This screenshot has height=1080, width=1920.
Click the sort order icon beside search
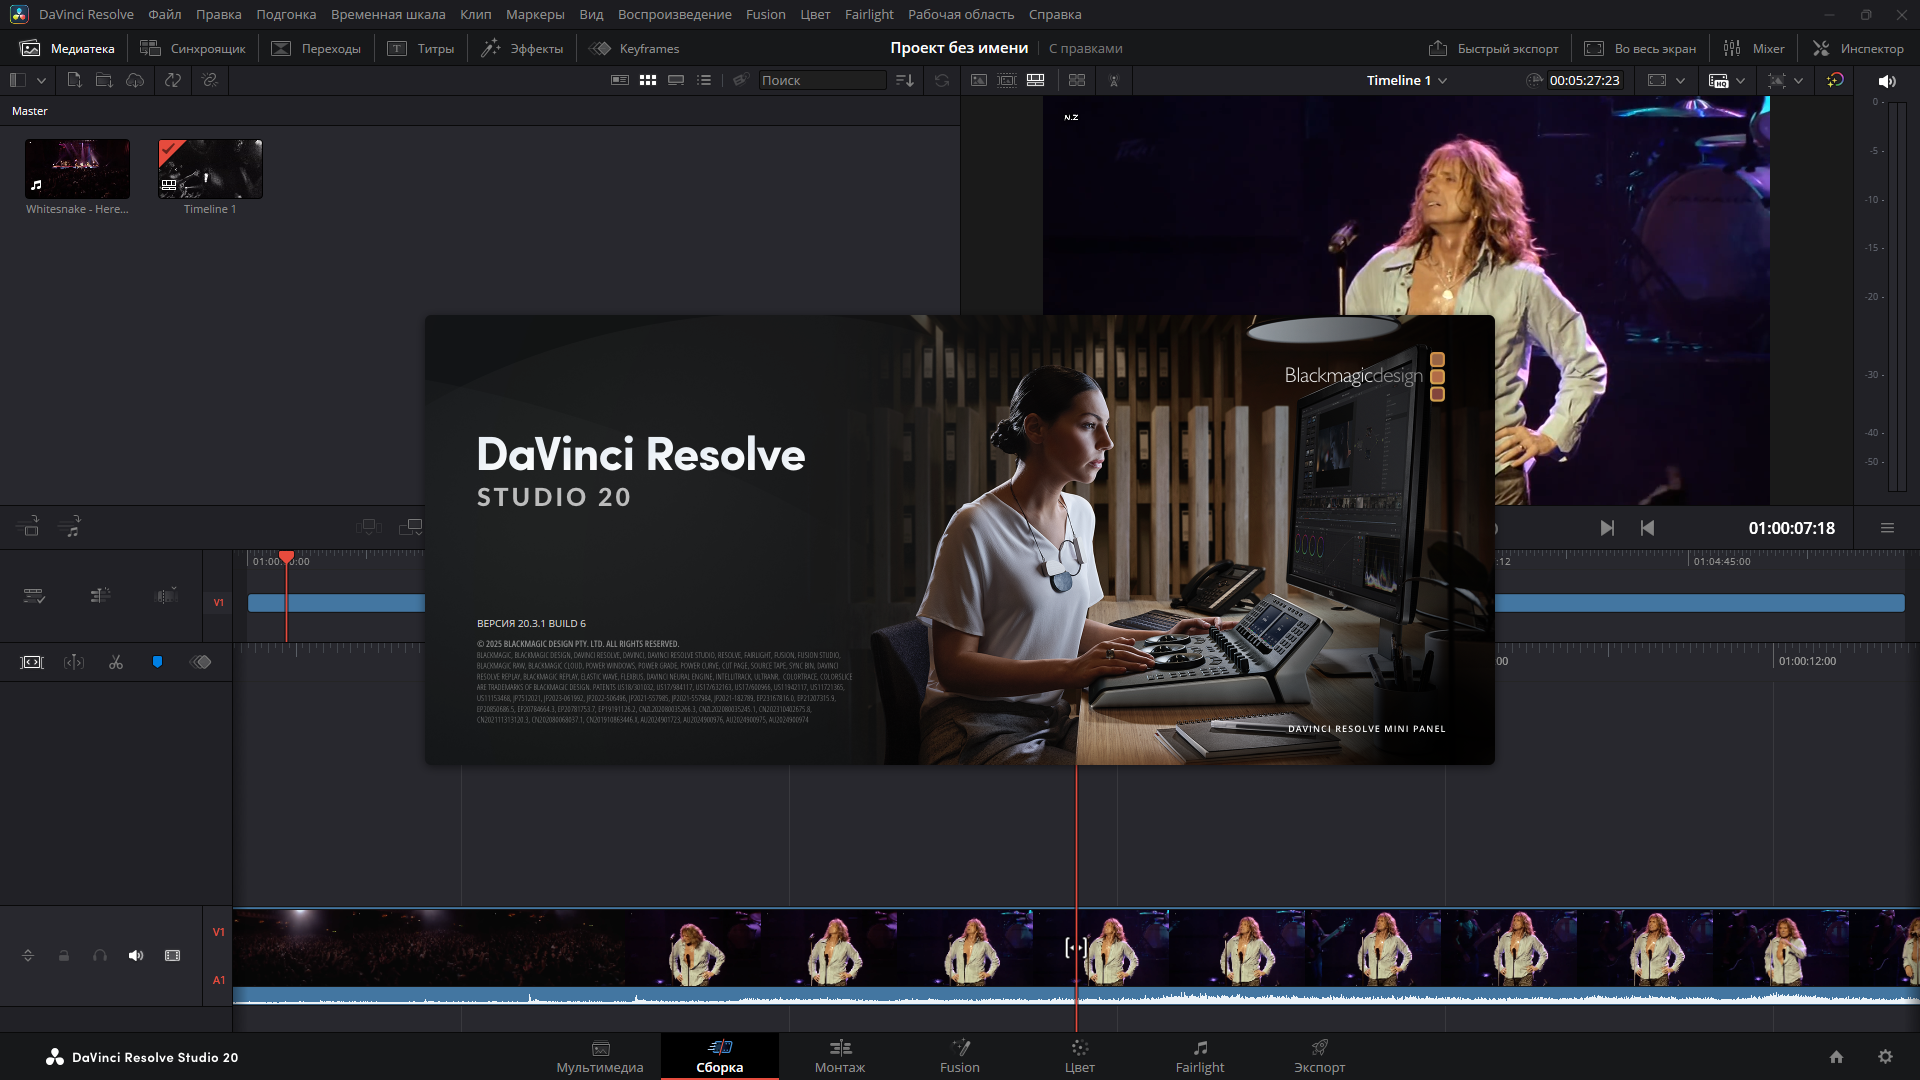[905, 80]
